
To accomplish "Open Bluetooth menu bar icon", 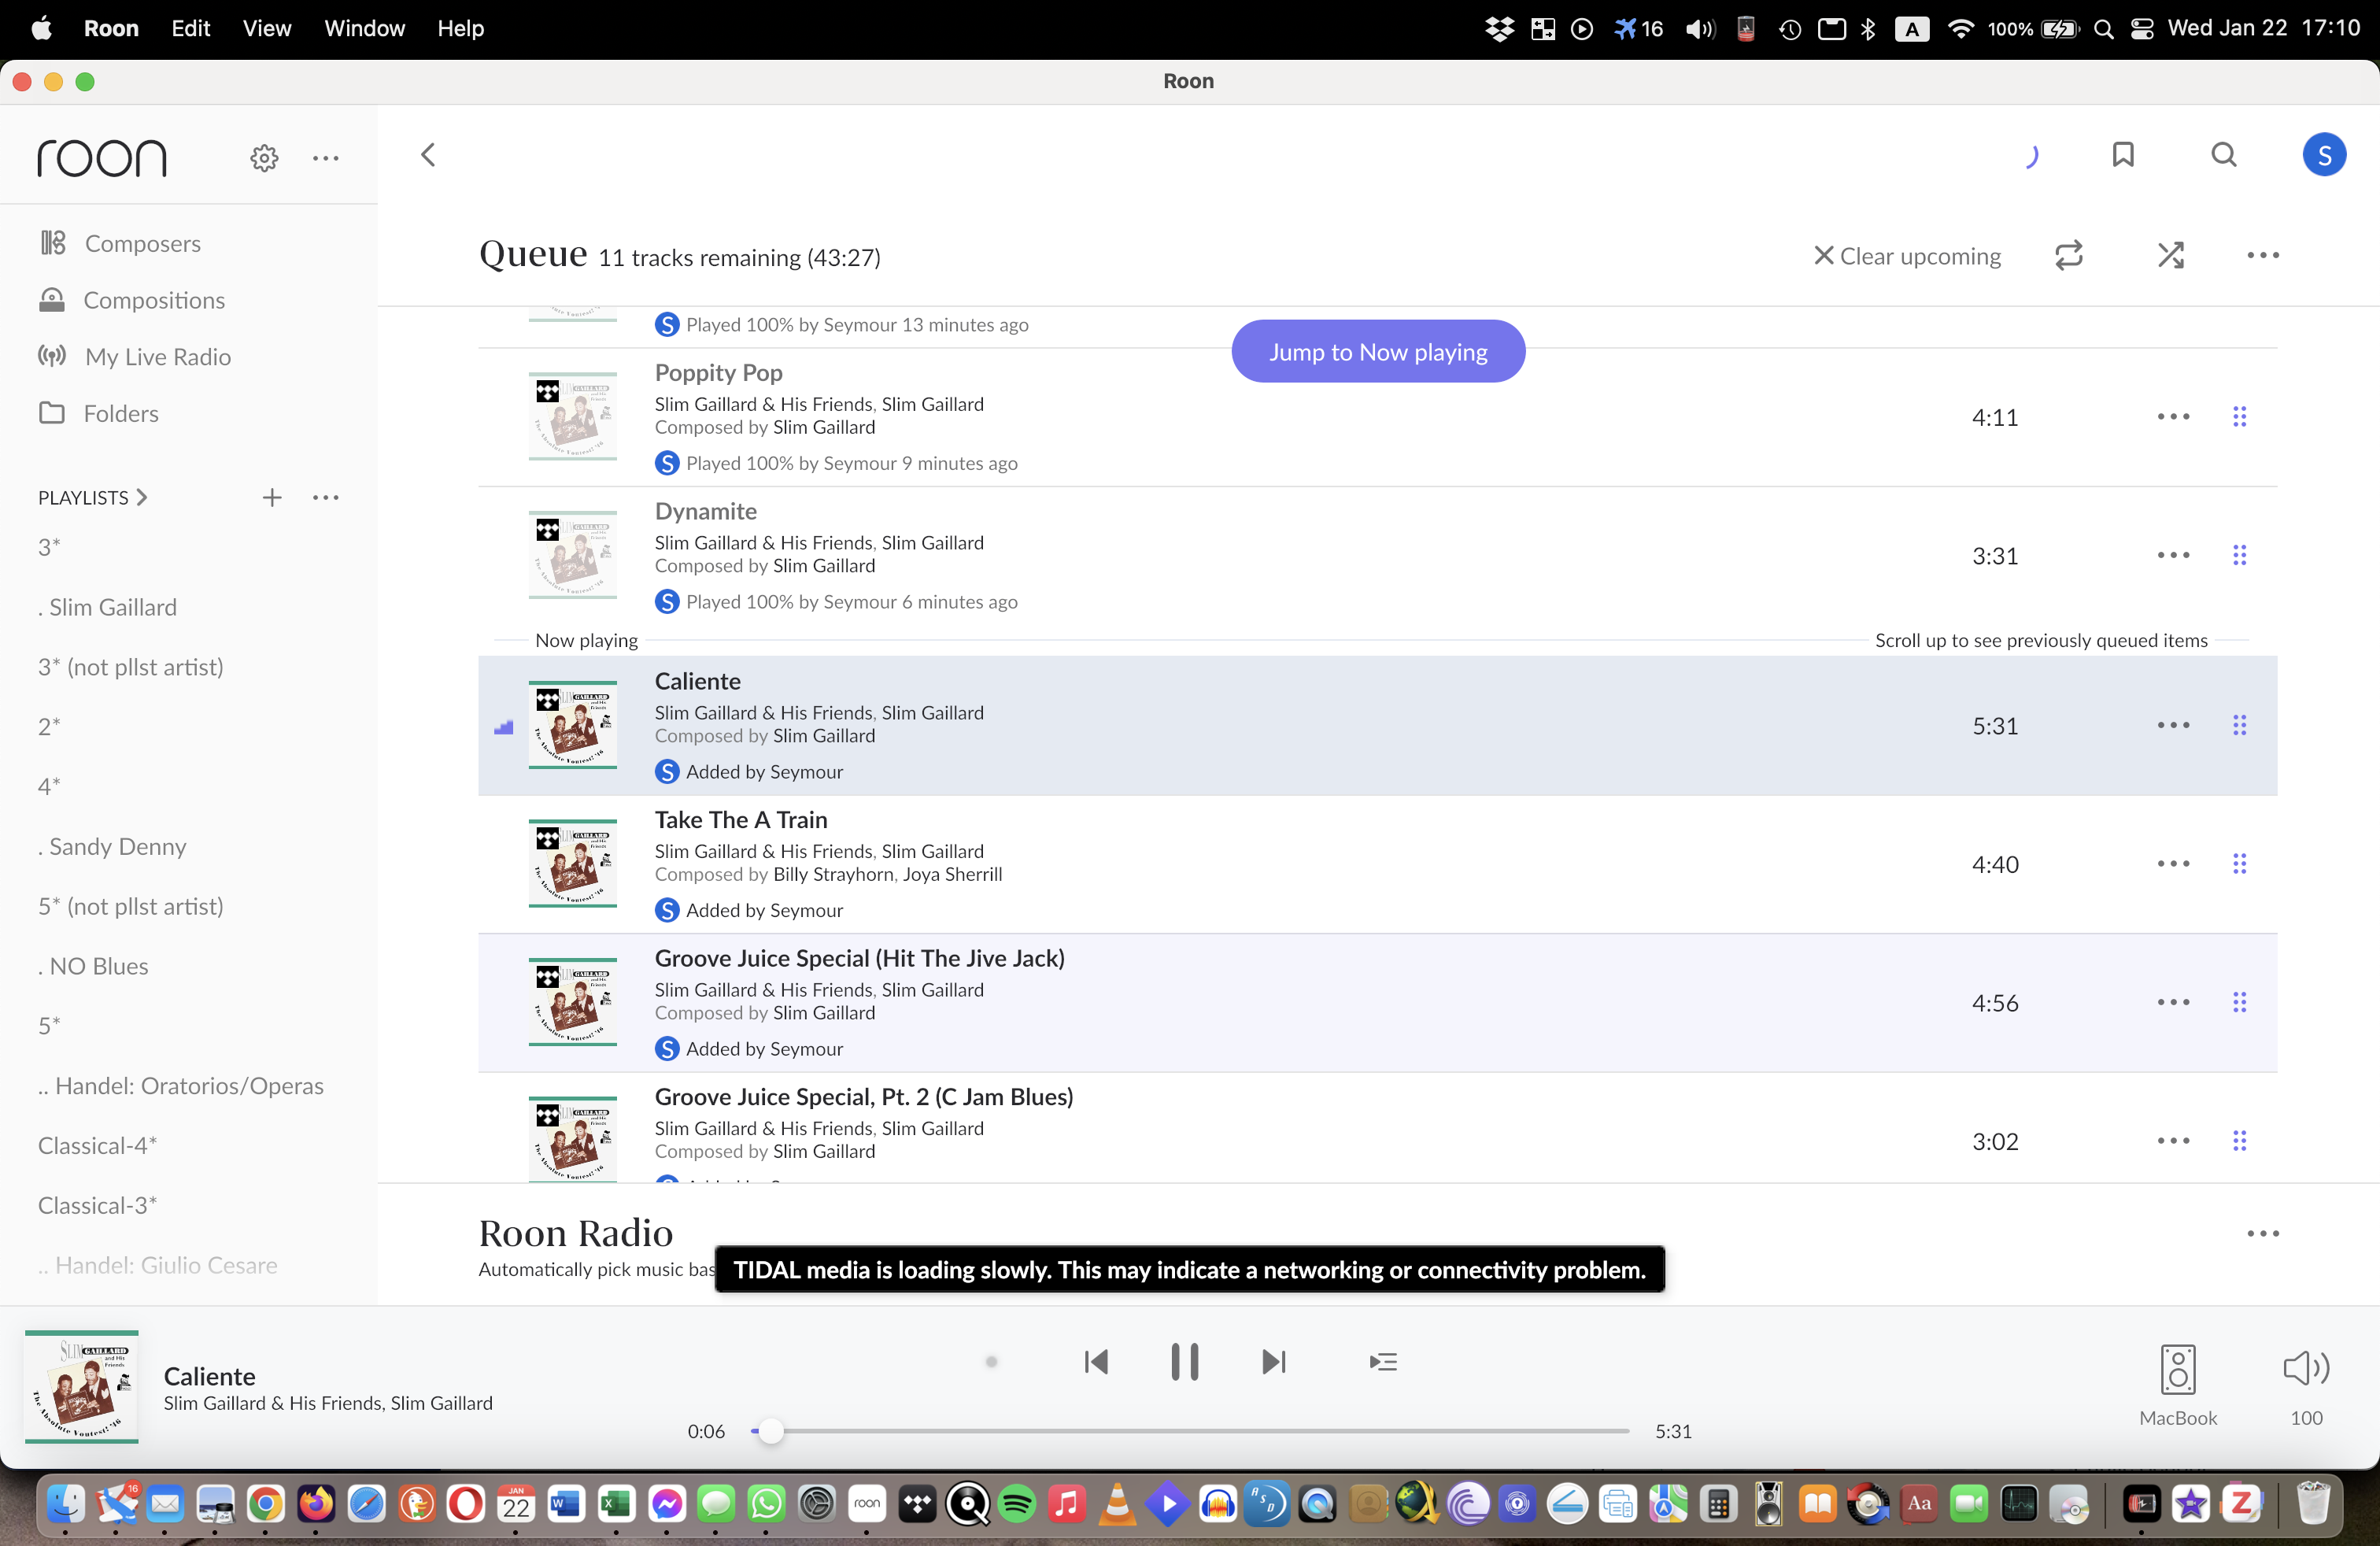I will [x=1867, y=29].
